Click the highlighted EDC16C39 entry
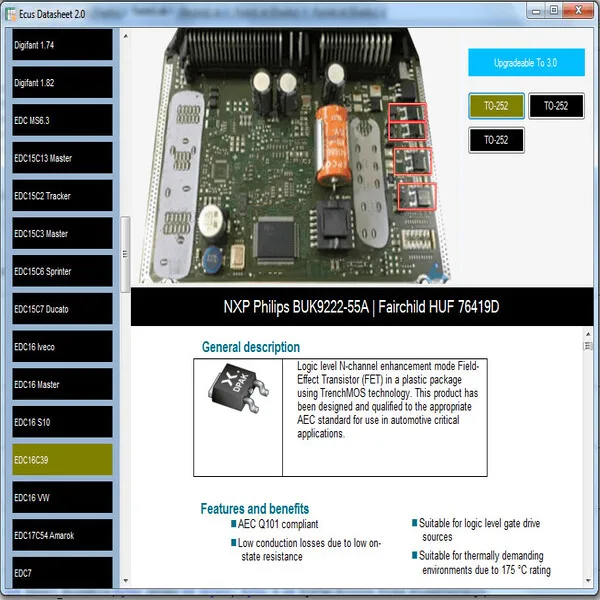 [62, 460]
